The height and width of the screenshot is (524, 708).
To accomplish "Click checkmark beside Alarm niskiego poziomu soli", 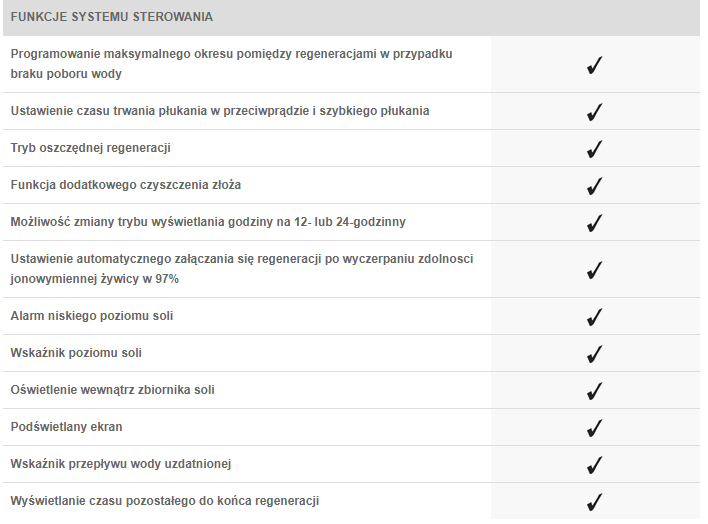I will tap(595, 317).
